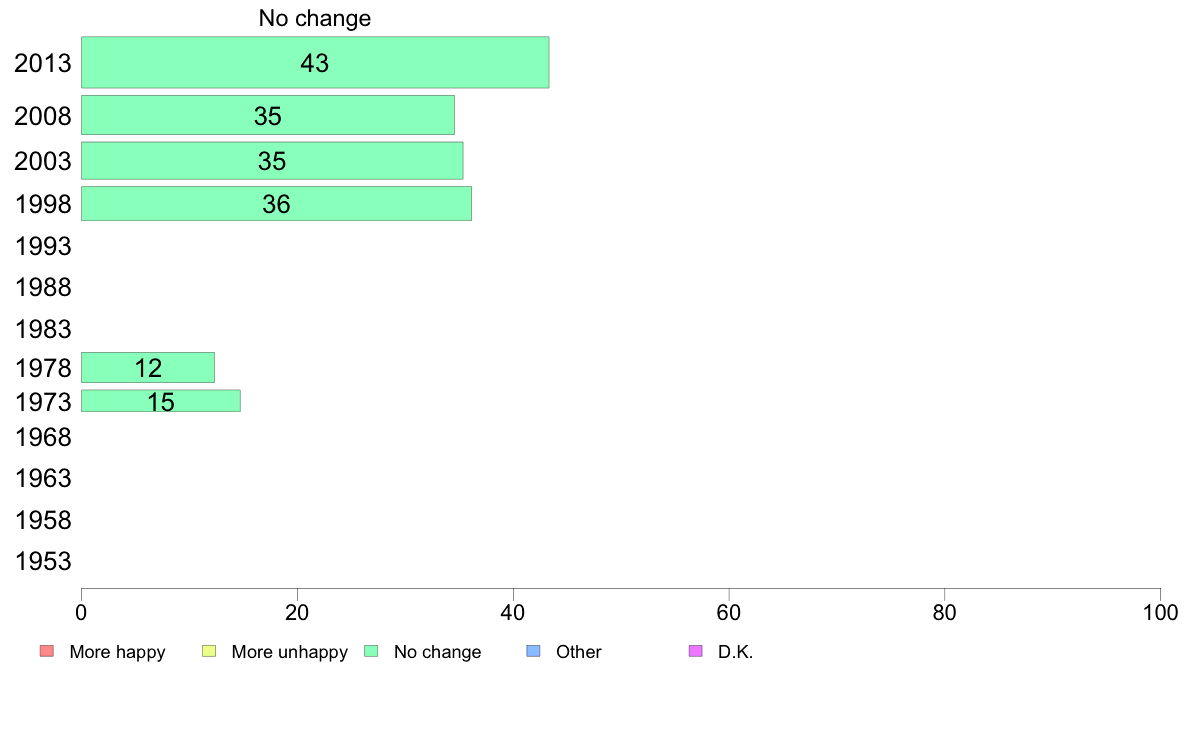
Task: Select the 2003 bar showing 35
Action: (272, 161)
